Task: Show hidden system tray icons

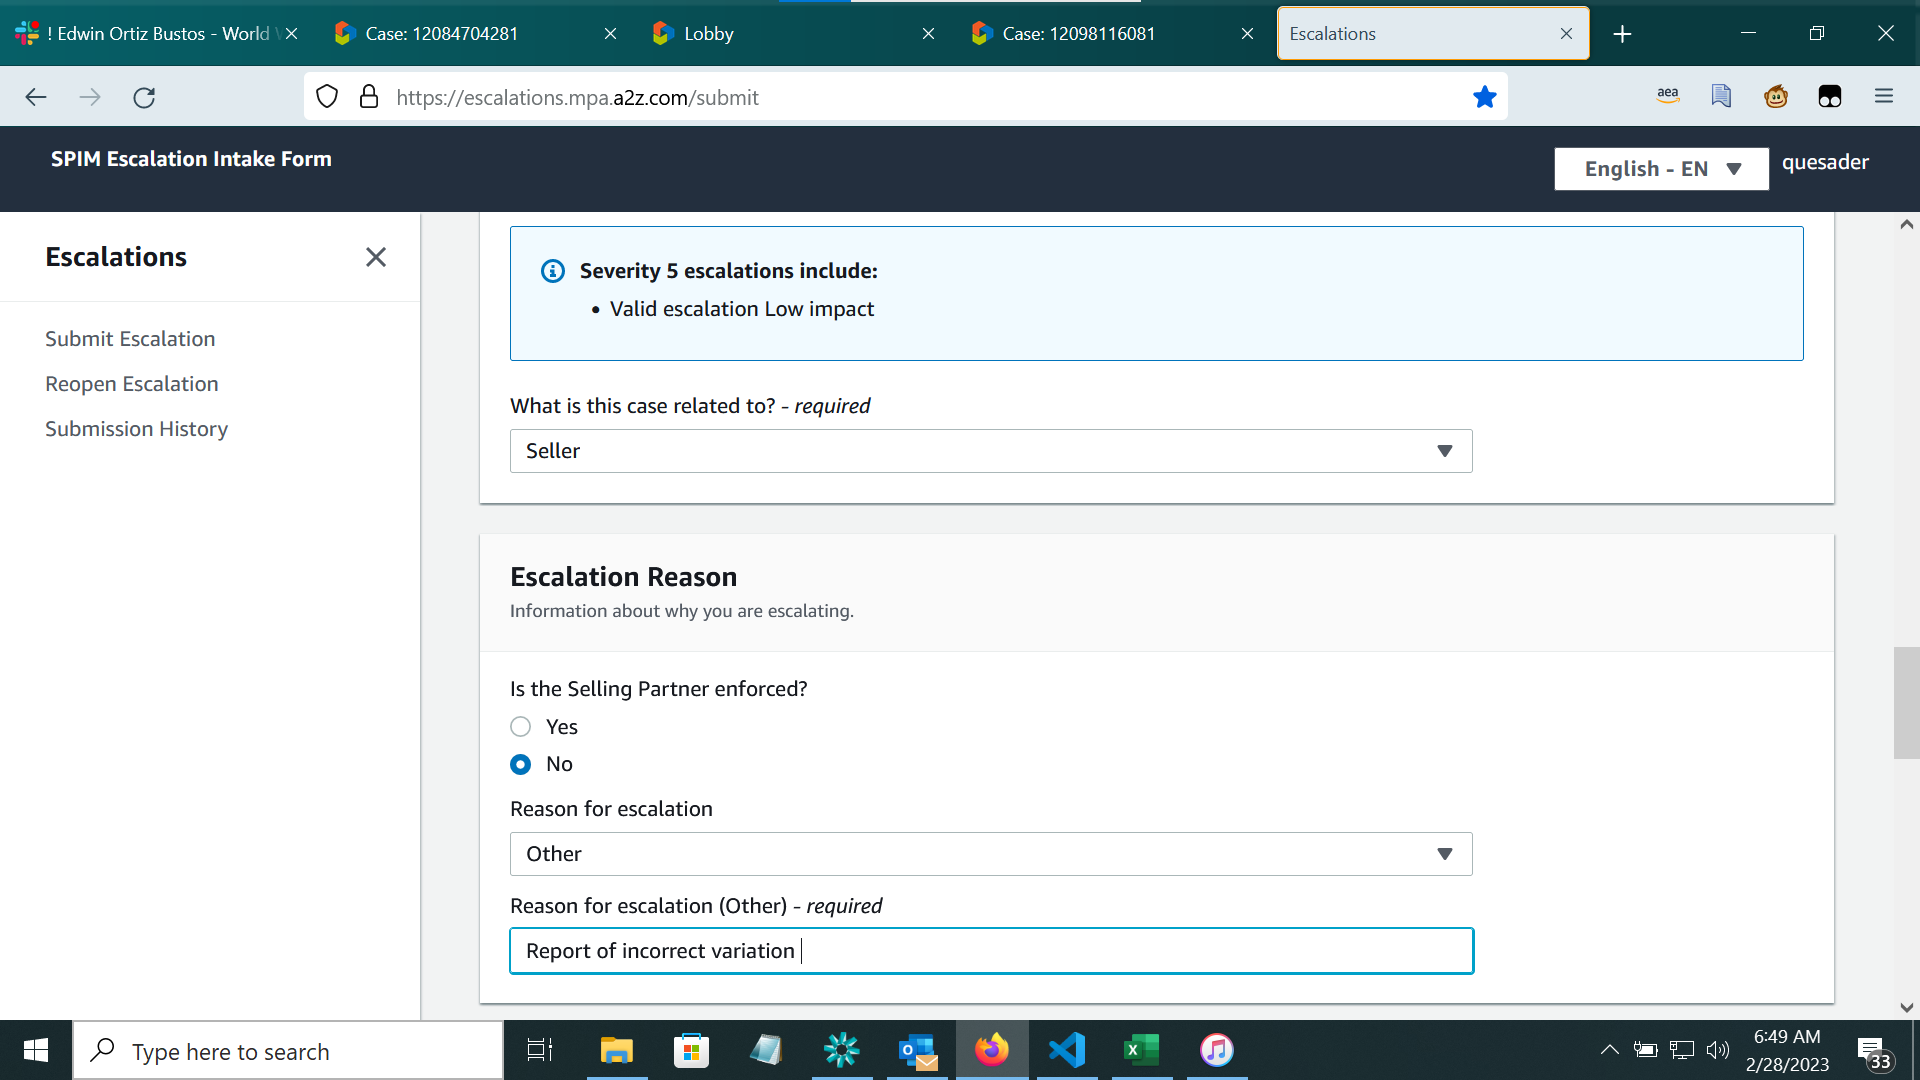Action: click(1609, 1050)
